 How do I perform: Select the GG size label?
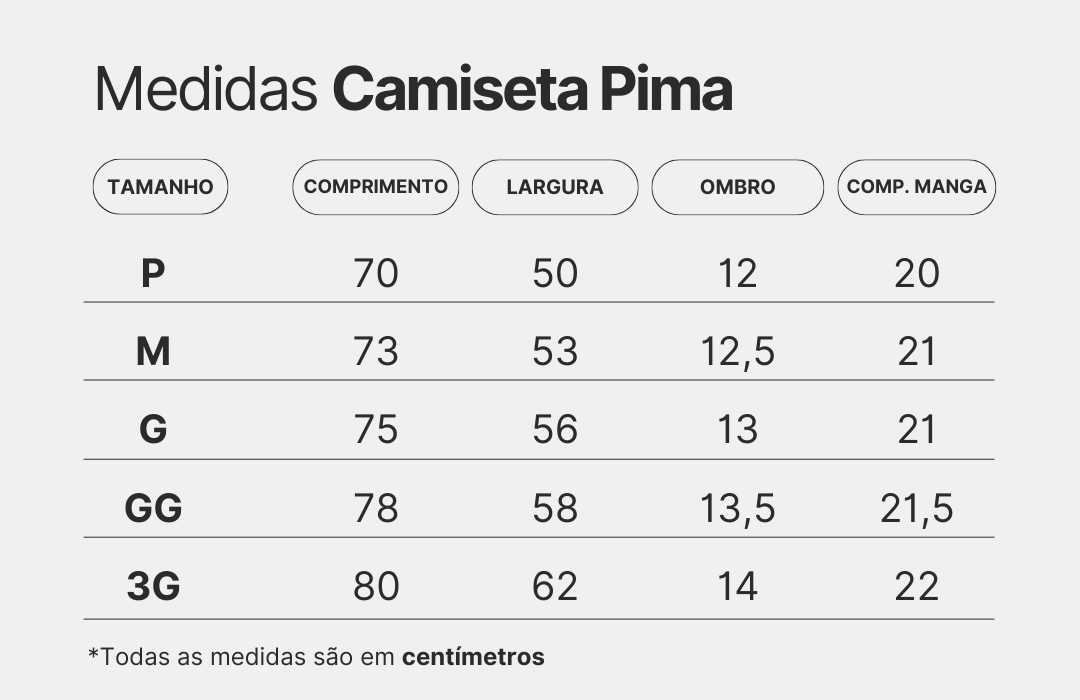pos(153,508)
